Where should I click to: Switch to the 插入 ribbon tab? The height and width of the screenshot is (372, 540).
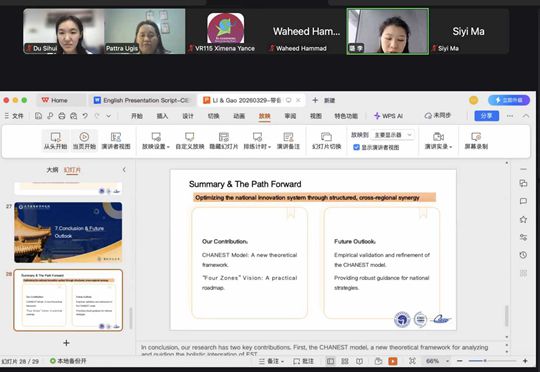(x=162, y=116)
